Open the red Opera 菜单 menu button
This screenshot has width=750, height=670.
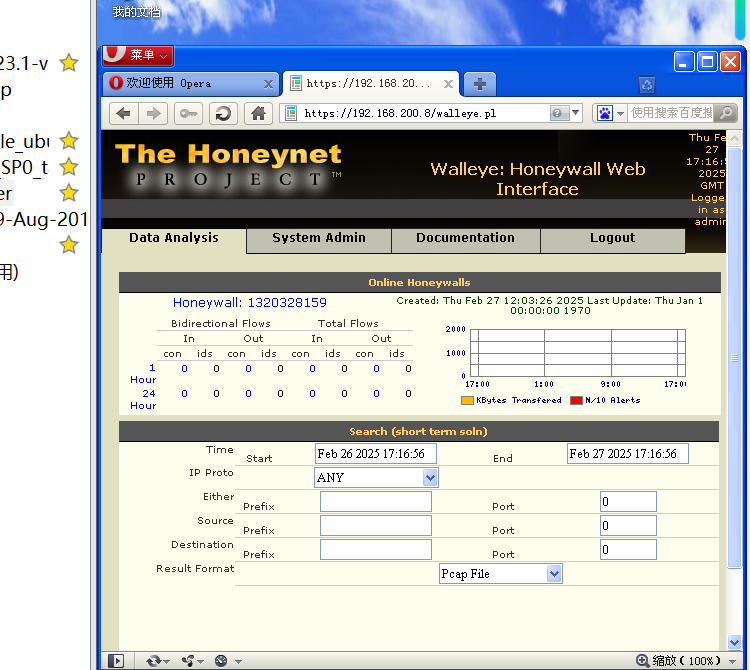pos(138,55)
